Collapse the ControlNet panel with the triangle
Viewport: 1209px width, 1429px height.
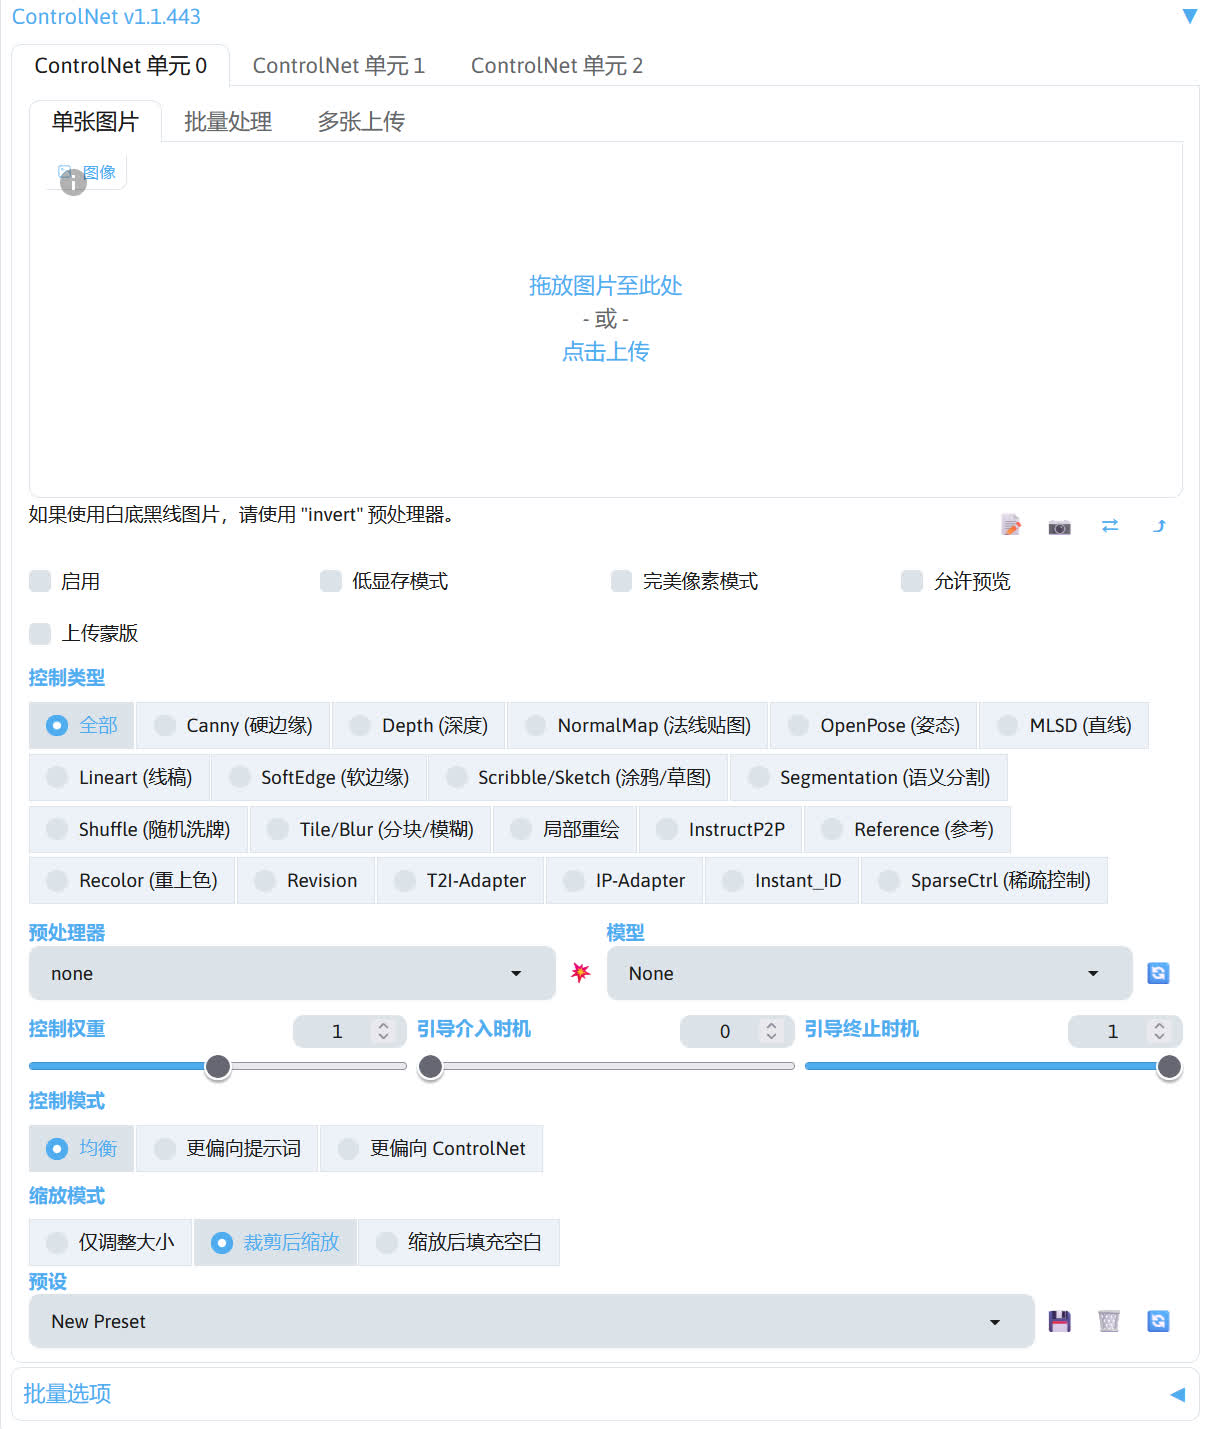click(x=1189, y=16)
